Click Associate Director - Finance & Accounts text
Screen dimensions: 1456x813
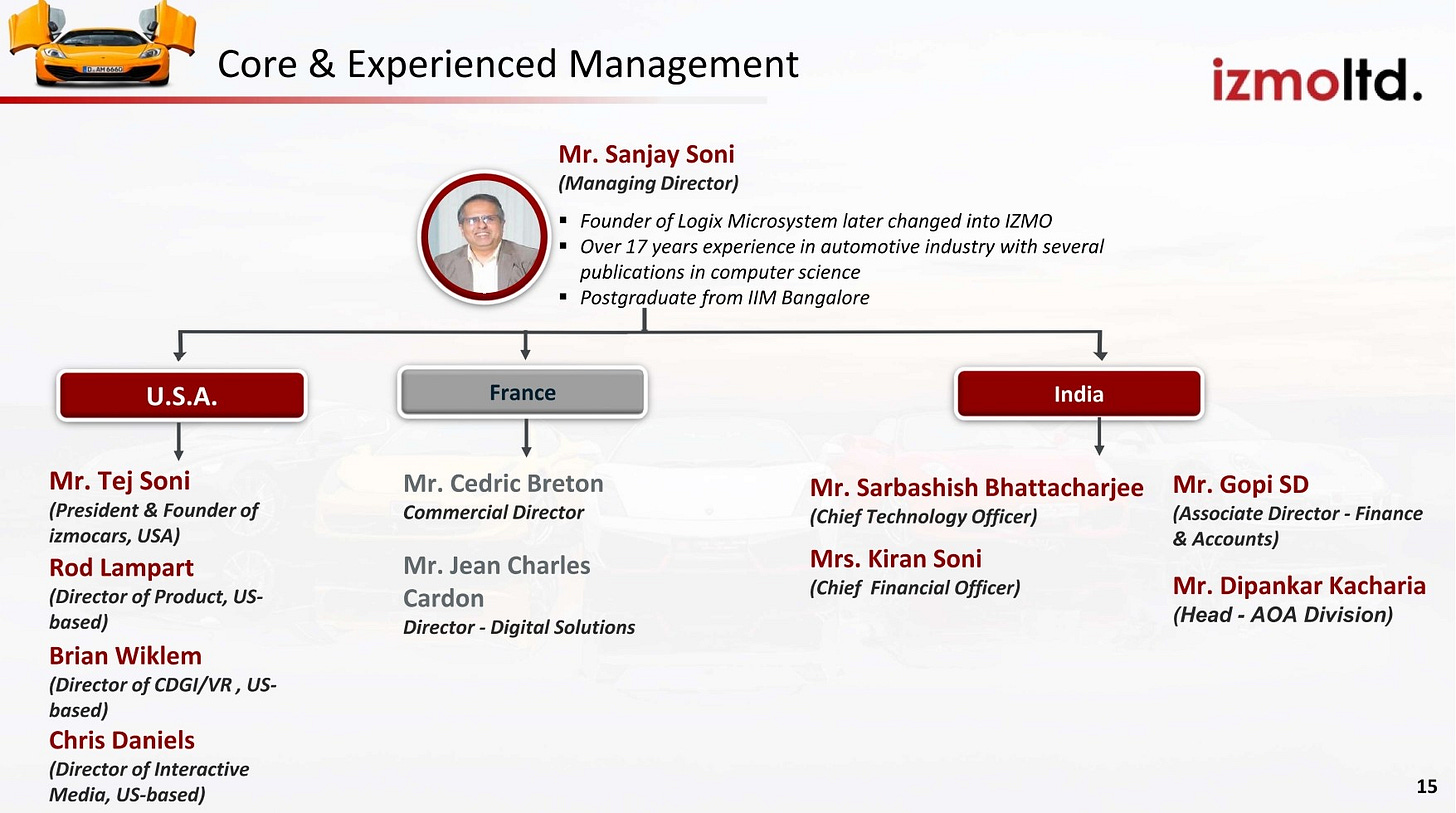pyautogui.click(x=1297, y=526)
